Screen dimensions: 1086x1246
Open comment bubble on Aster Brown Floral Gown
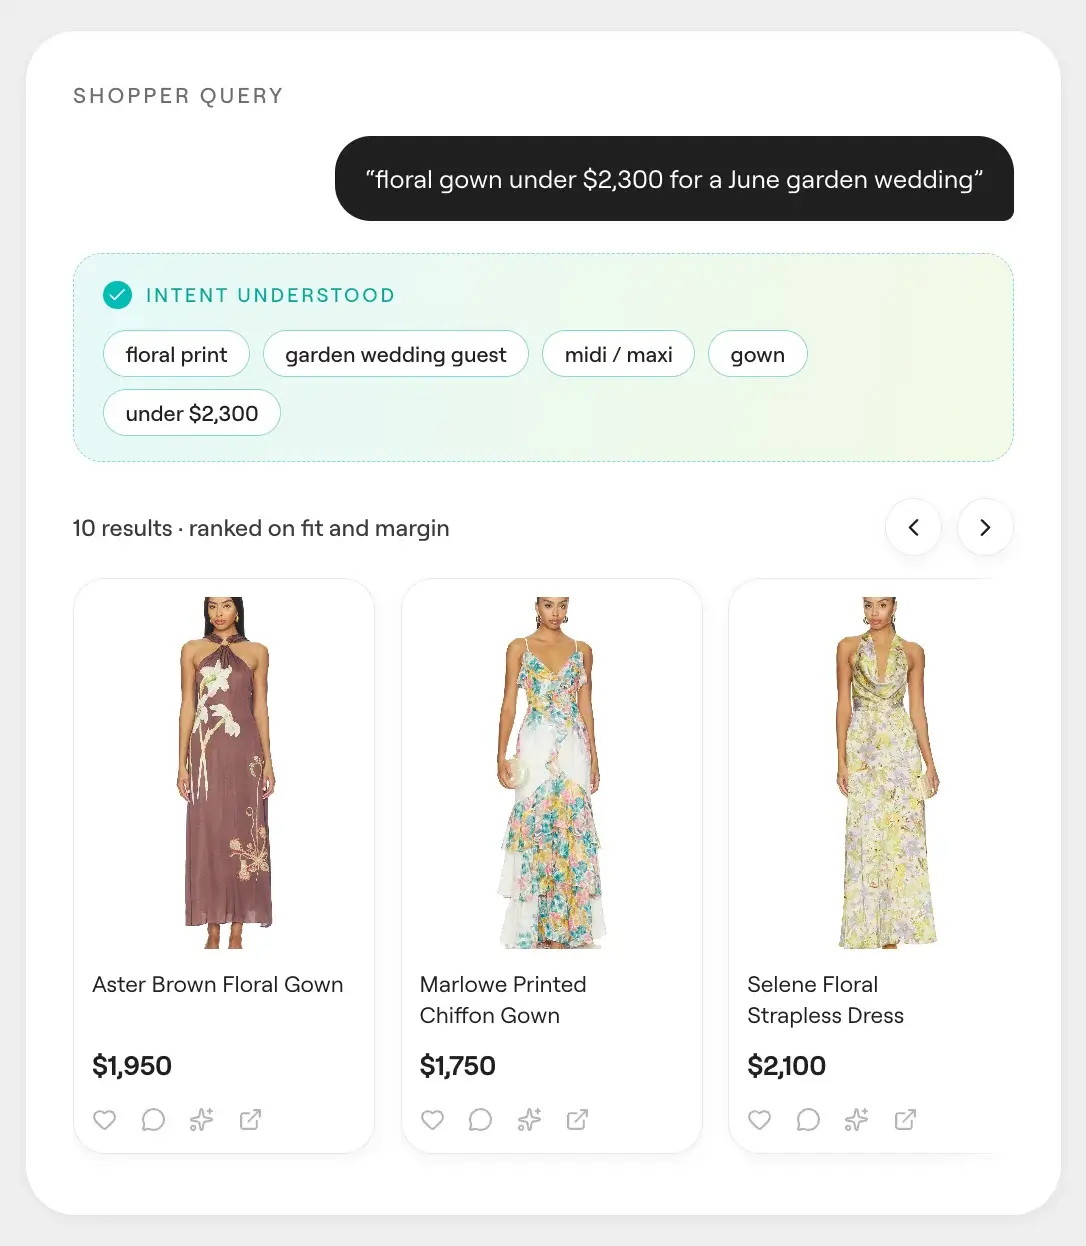[153, 1120]
